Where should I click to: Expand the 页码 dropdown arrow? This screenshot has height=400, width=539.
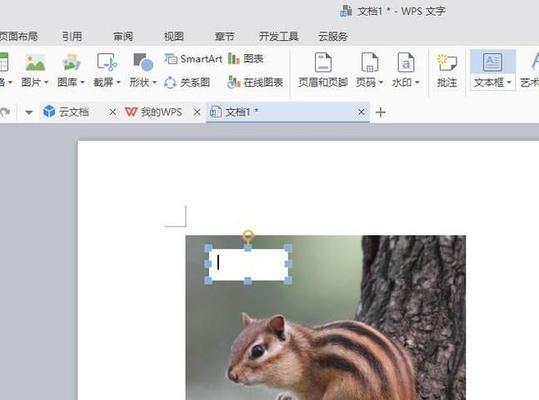click(x=381, y=82)
